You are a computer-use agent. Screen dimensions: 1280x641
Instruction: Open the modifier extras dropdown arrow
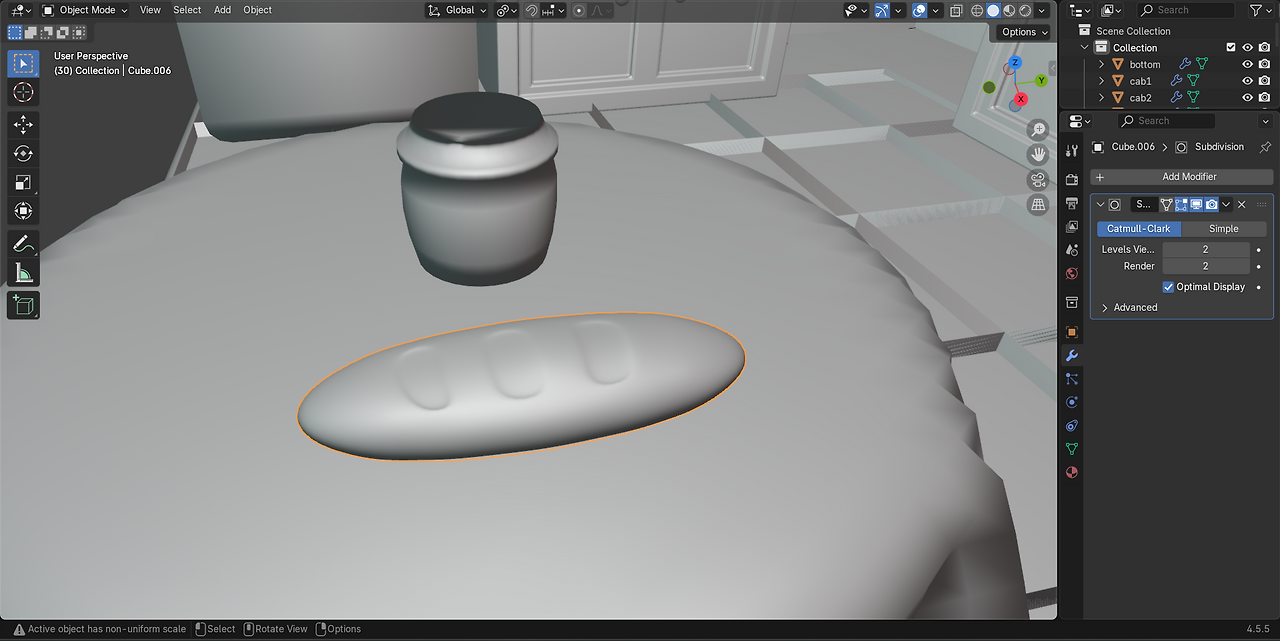tap(1226, 204)
